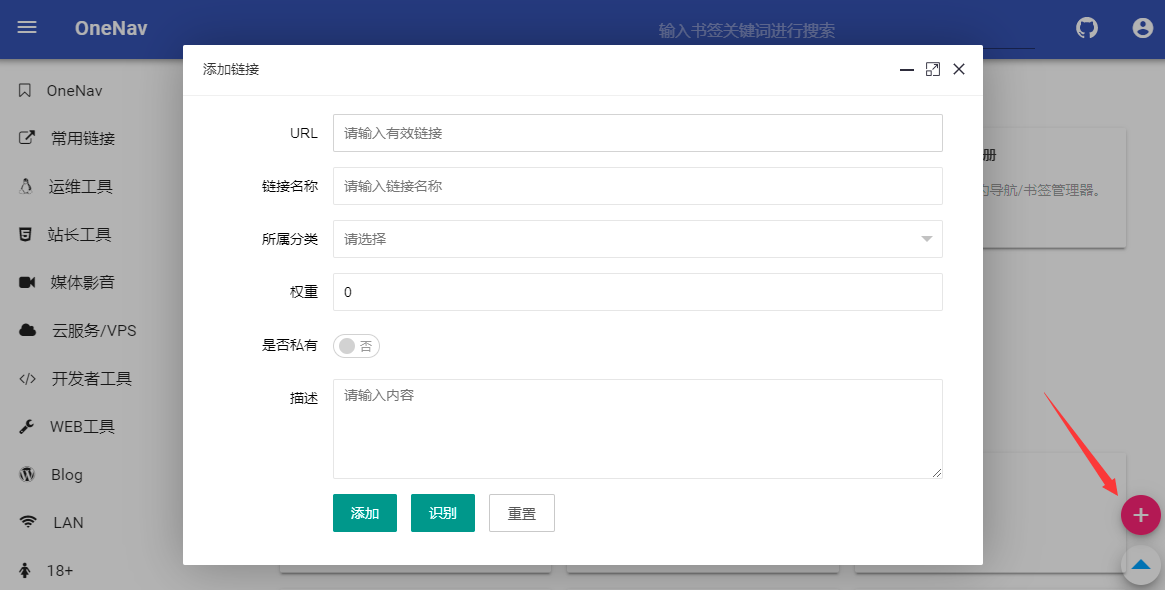
Task: Click the 识别 button
Action: pos(442,512)
